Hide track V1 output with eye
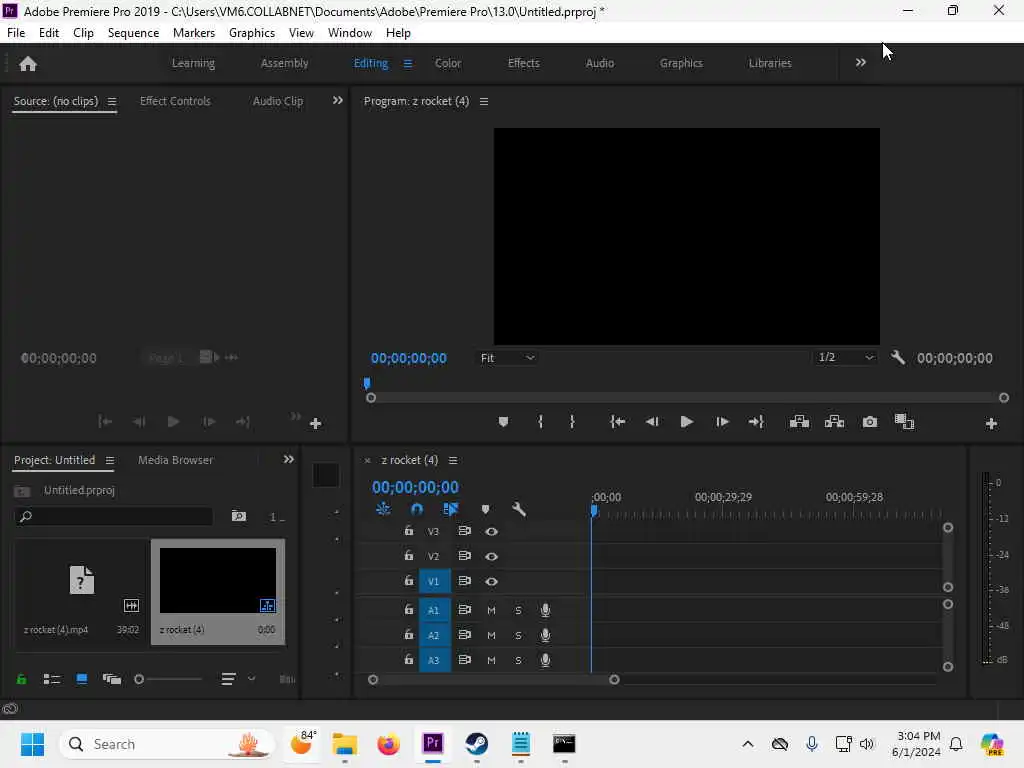1024x768 pixels. click(491, 581)
